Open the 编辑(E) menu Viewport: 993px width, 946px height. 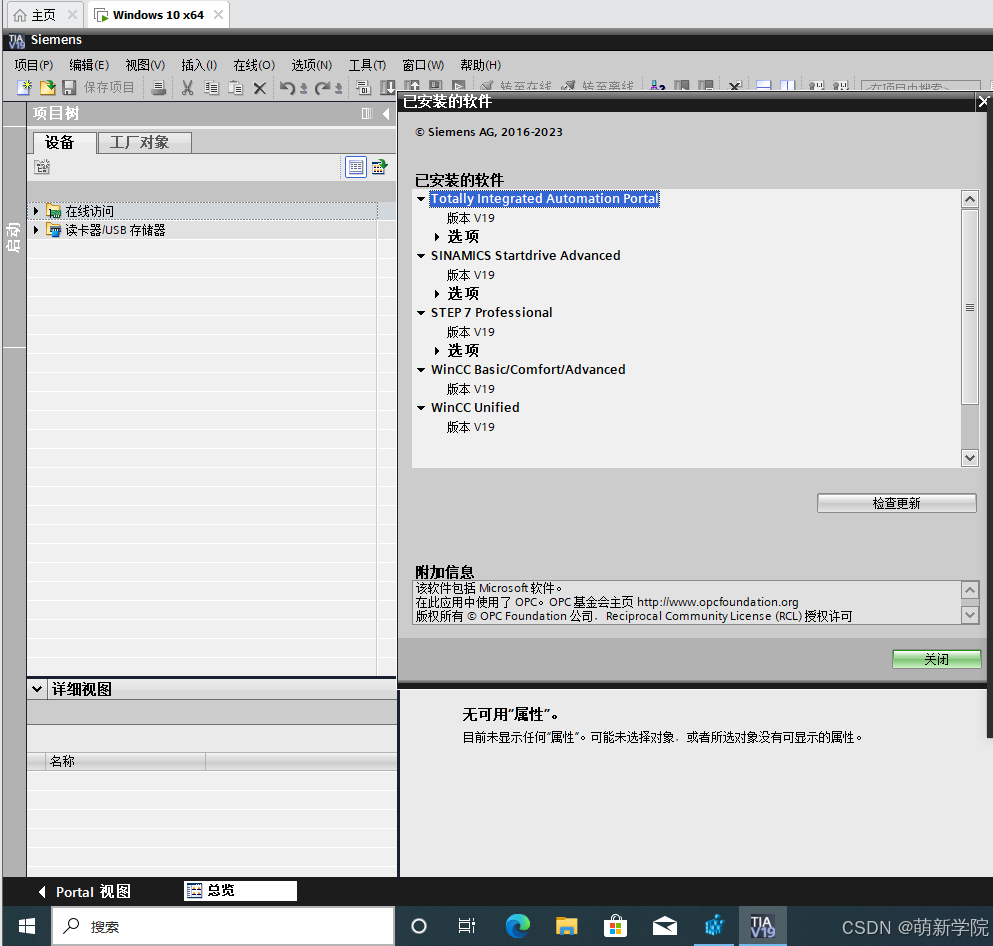(x=89, y=65)
